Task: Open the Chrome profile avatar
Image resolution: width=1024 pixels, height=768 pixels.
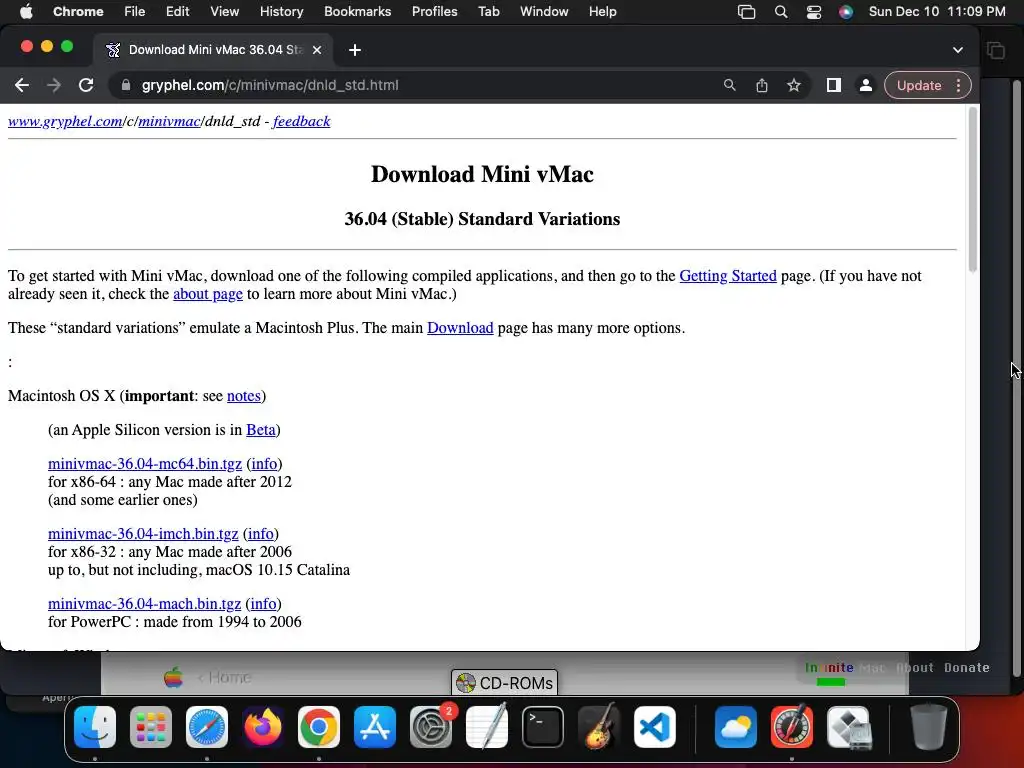Action: pyautogui.click(x=865, y=86)
